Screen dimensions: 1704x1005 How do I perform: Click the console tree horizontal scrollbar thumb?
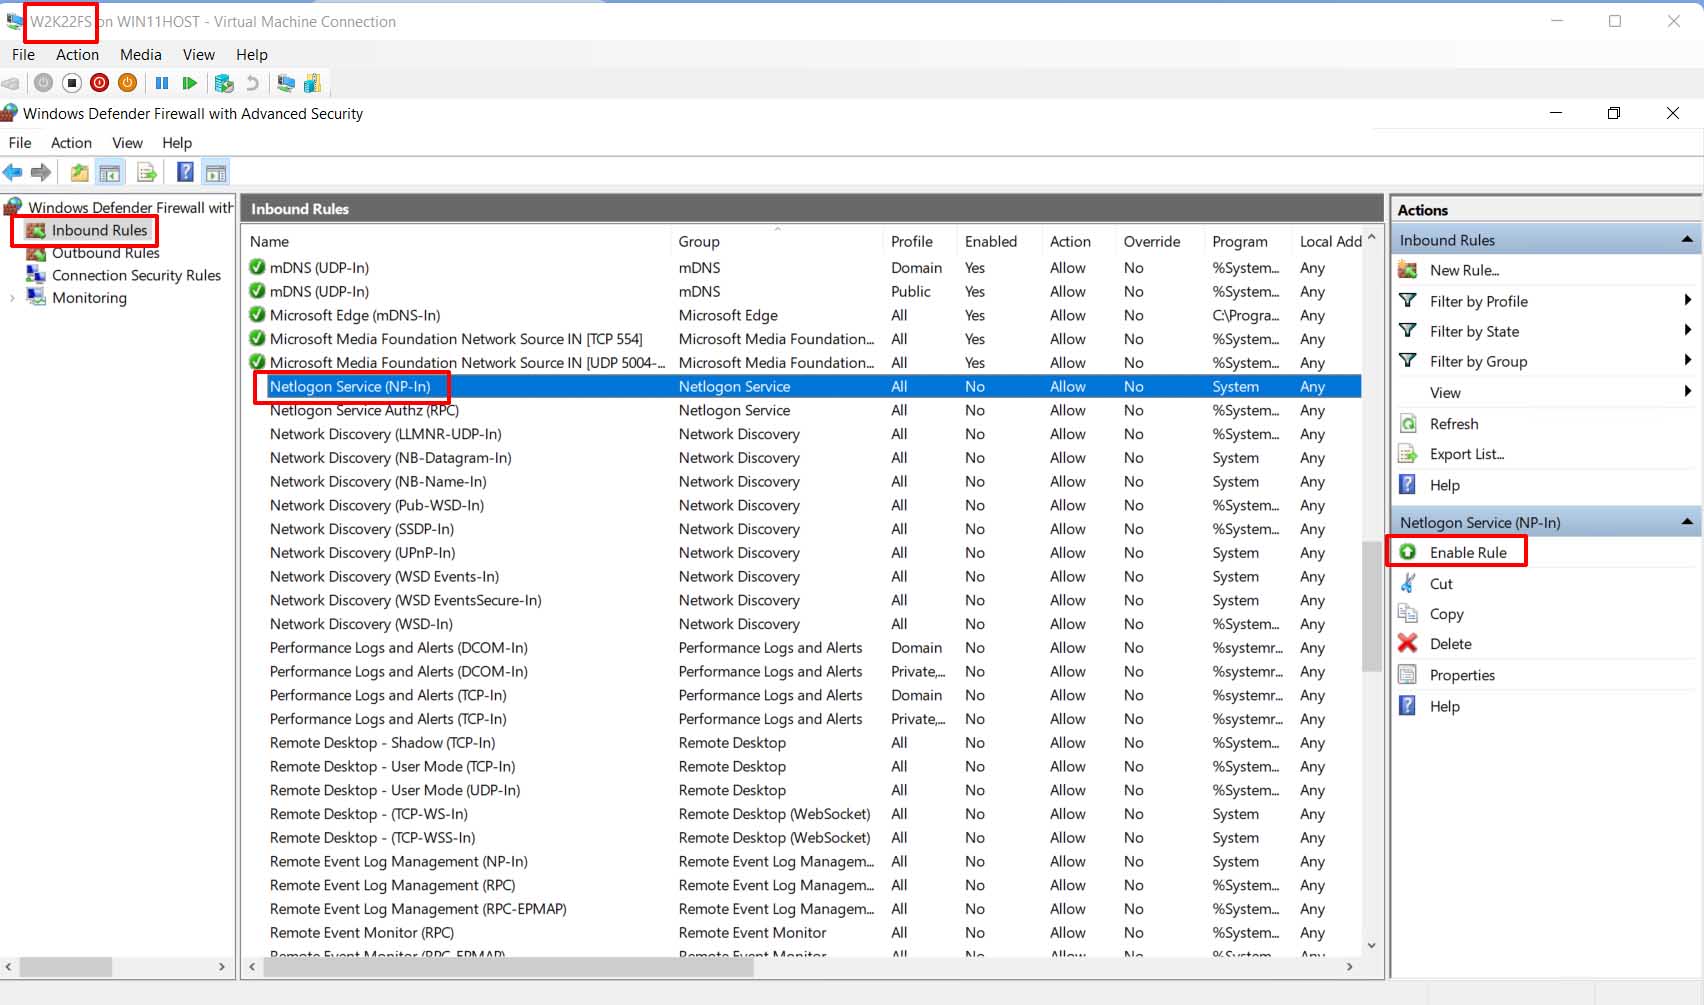click(x=66, y=967)
